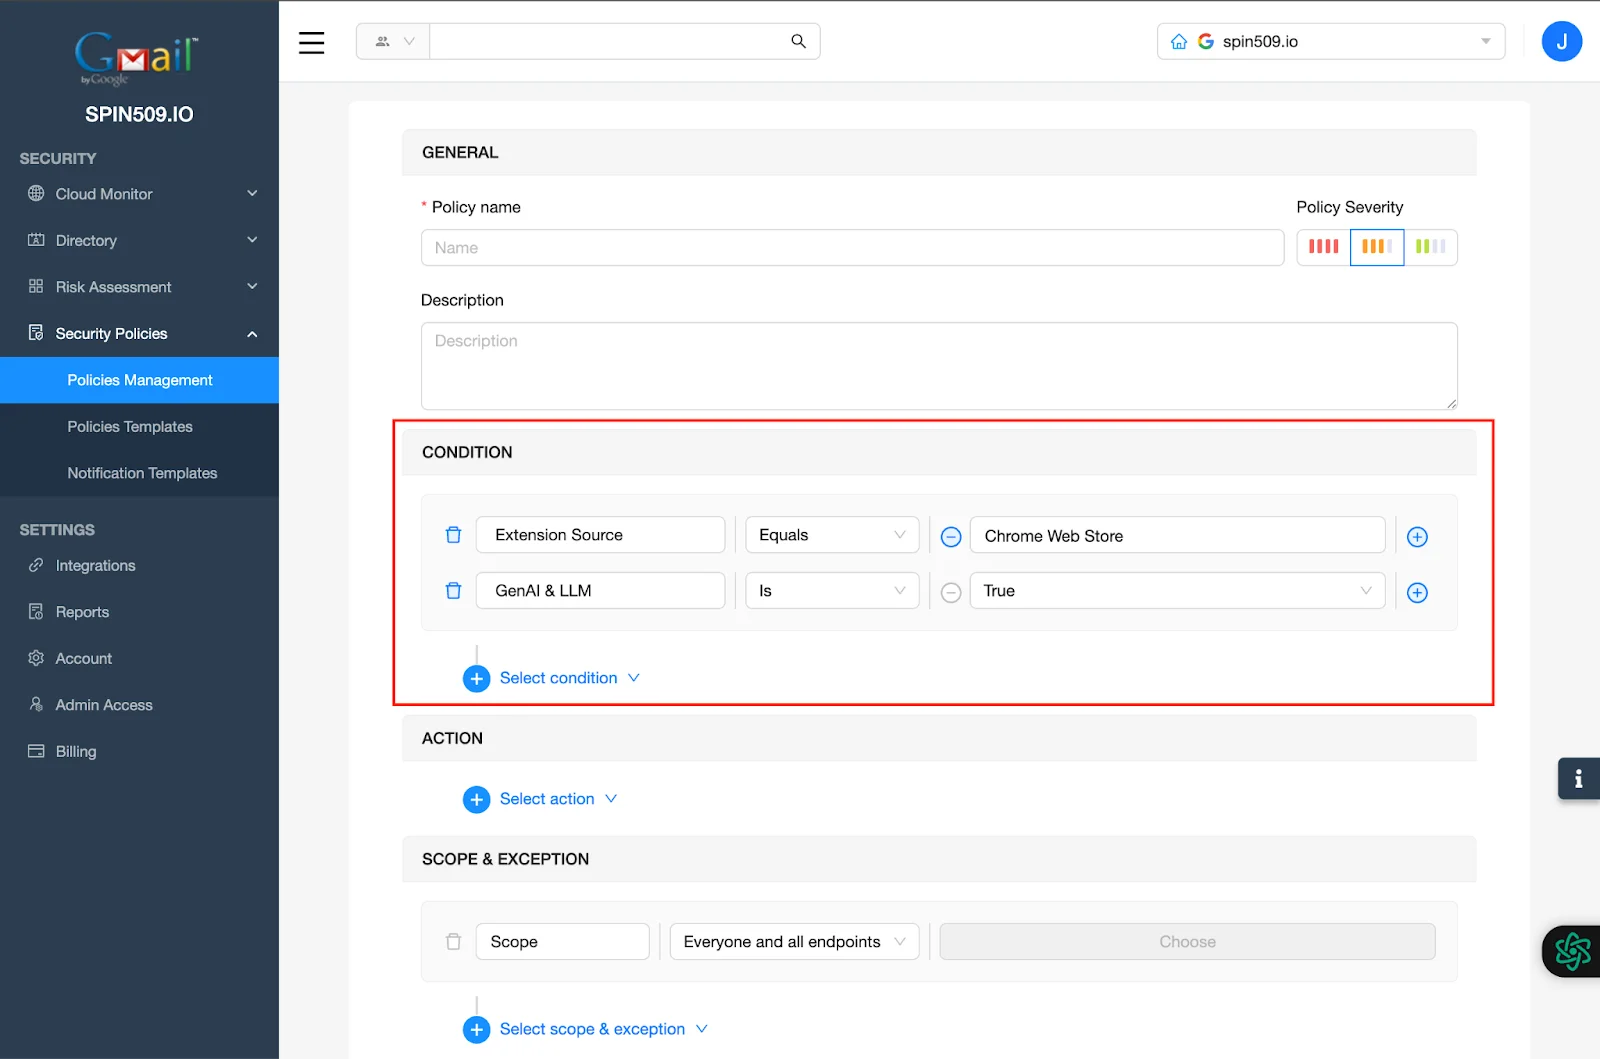Delete the Extension Source condition row

click(453, 535)
